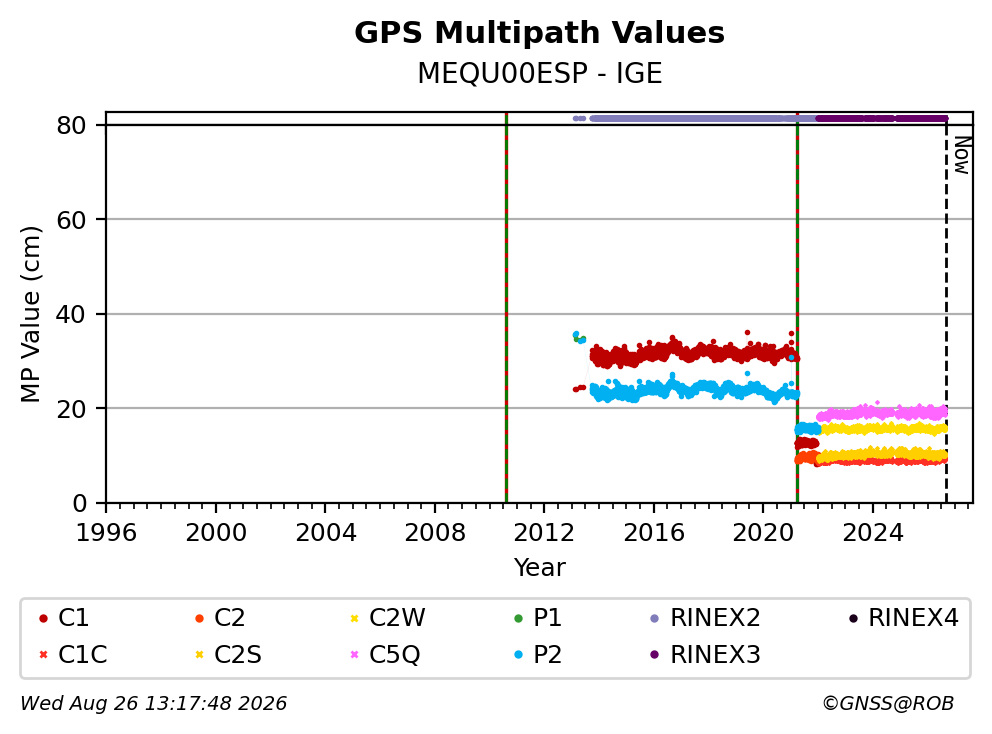The image size is (992, 734).
Task: Click the Year axis label
Action: 540,568
